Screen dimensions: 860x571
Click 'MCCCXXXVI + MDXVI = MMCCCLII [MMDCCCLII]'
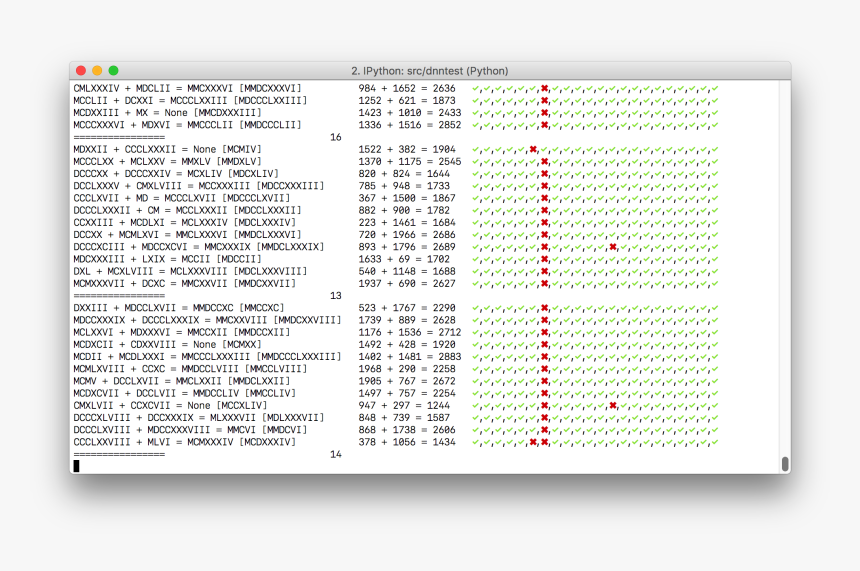click(188, 125)
